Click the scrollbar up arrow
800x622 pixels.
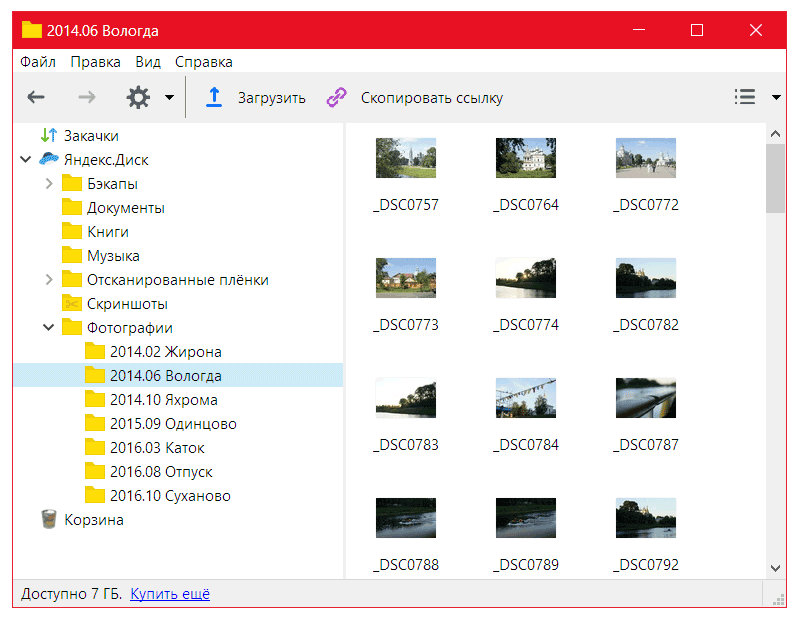776,134
